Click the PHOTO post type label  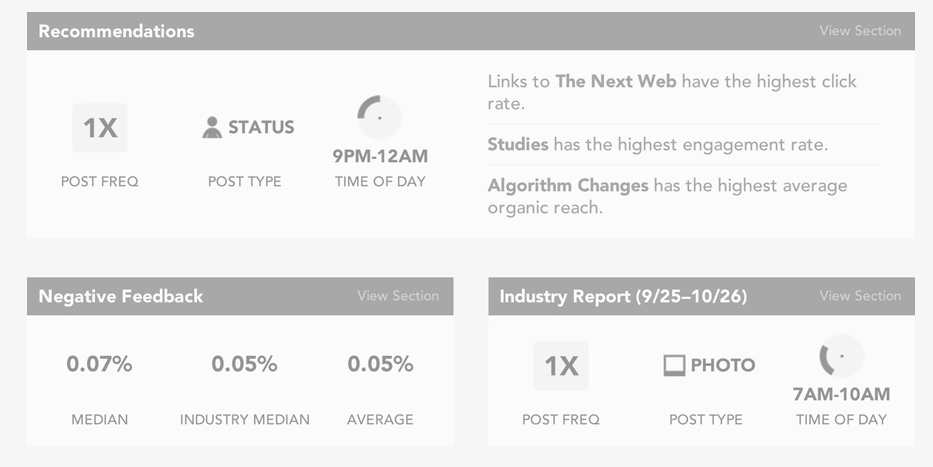[723, 365]
